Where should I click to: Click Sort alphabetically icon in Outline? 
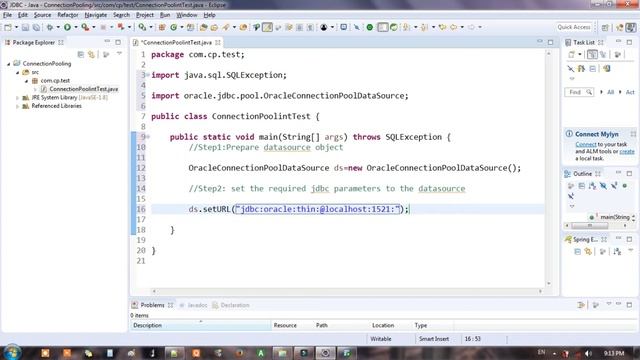pyautogui.click(x=592, y=186)
